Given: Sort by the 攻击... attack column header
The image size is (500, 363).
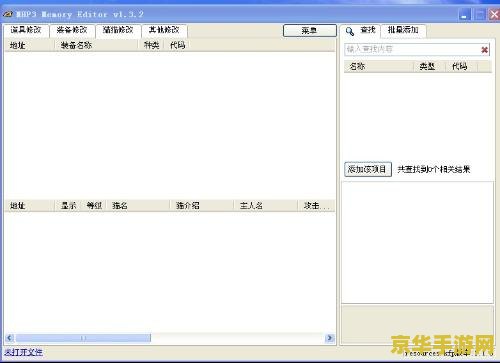Looking at the screenshot, I should pos(316,206).
